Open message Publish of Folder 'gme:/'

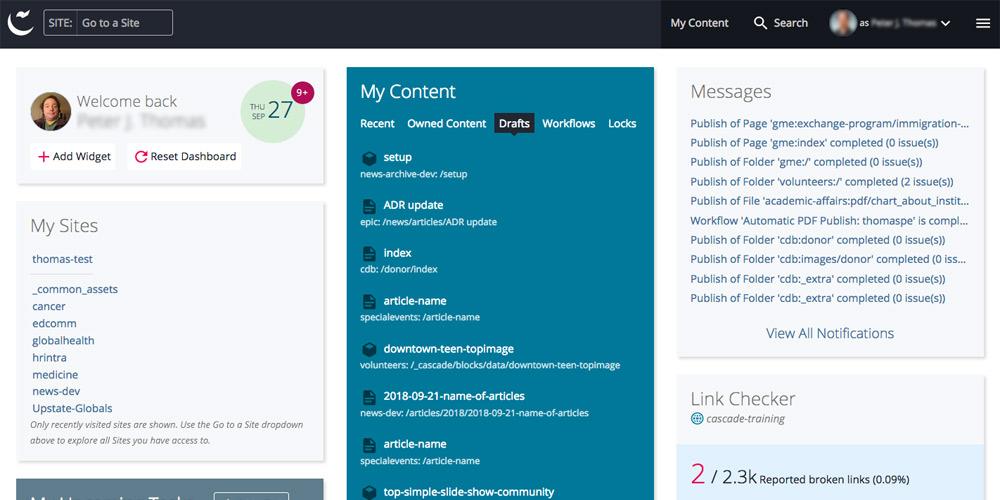[x=806, y=162]
